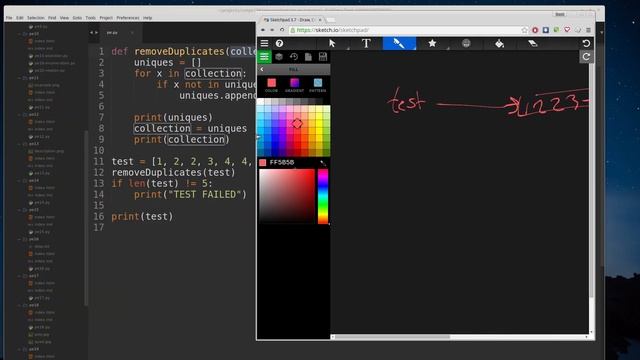Collapse the ex12 folder in sidebar
This screenshot has height=360, width=640.
[20, 115]
